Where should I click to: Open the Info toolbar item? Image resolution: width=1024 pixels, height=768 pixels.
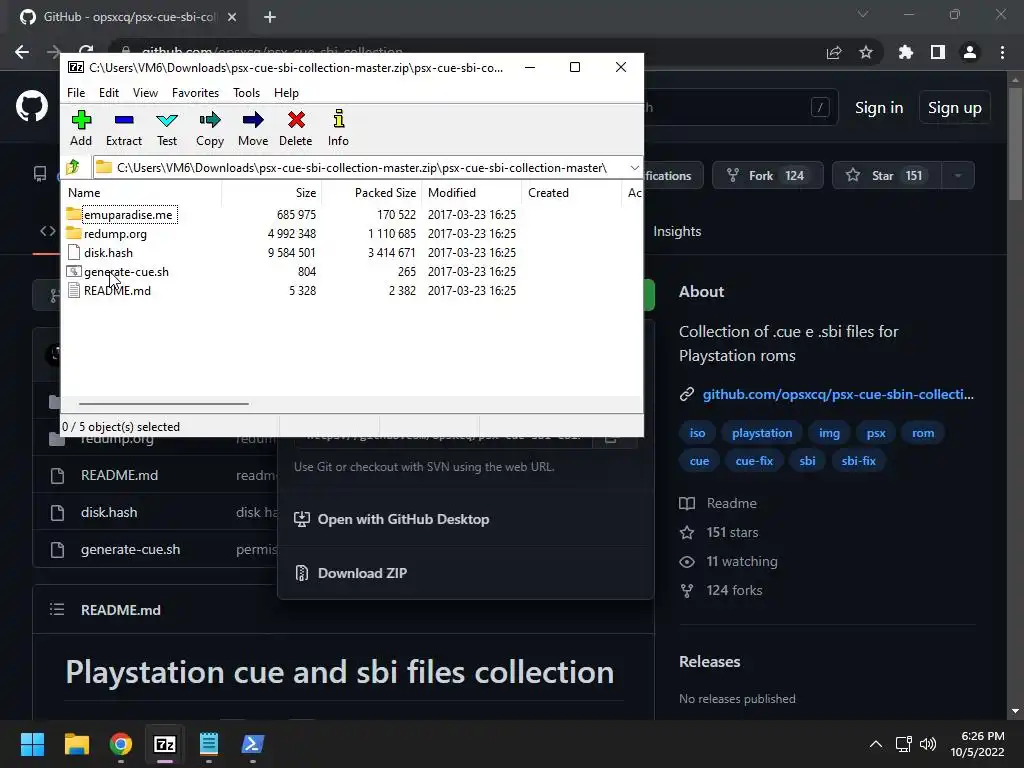click(x=338, y=128)
